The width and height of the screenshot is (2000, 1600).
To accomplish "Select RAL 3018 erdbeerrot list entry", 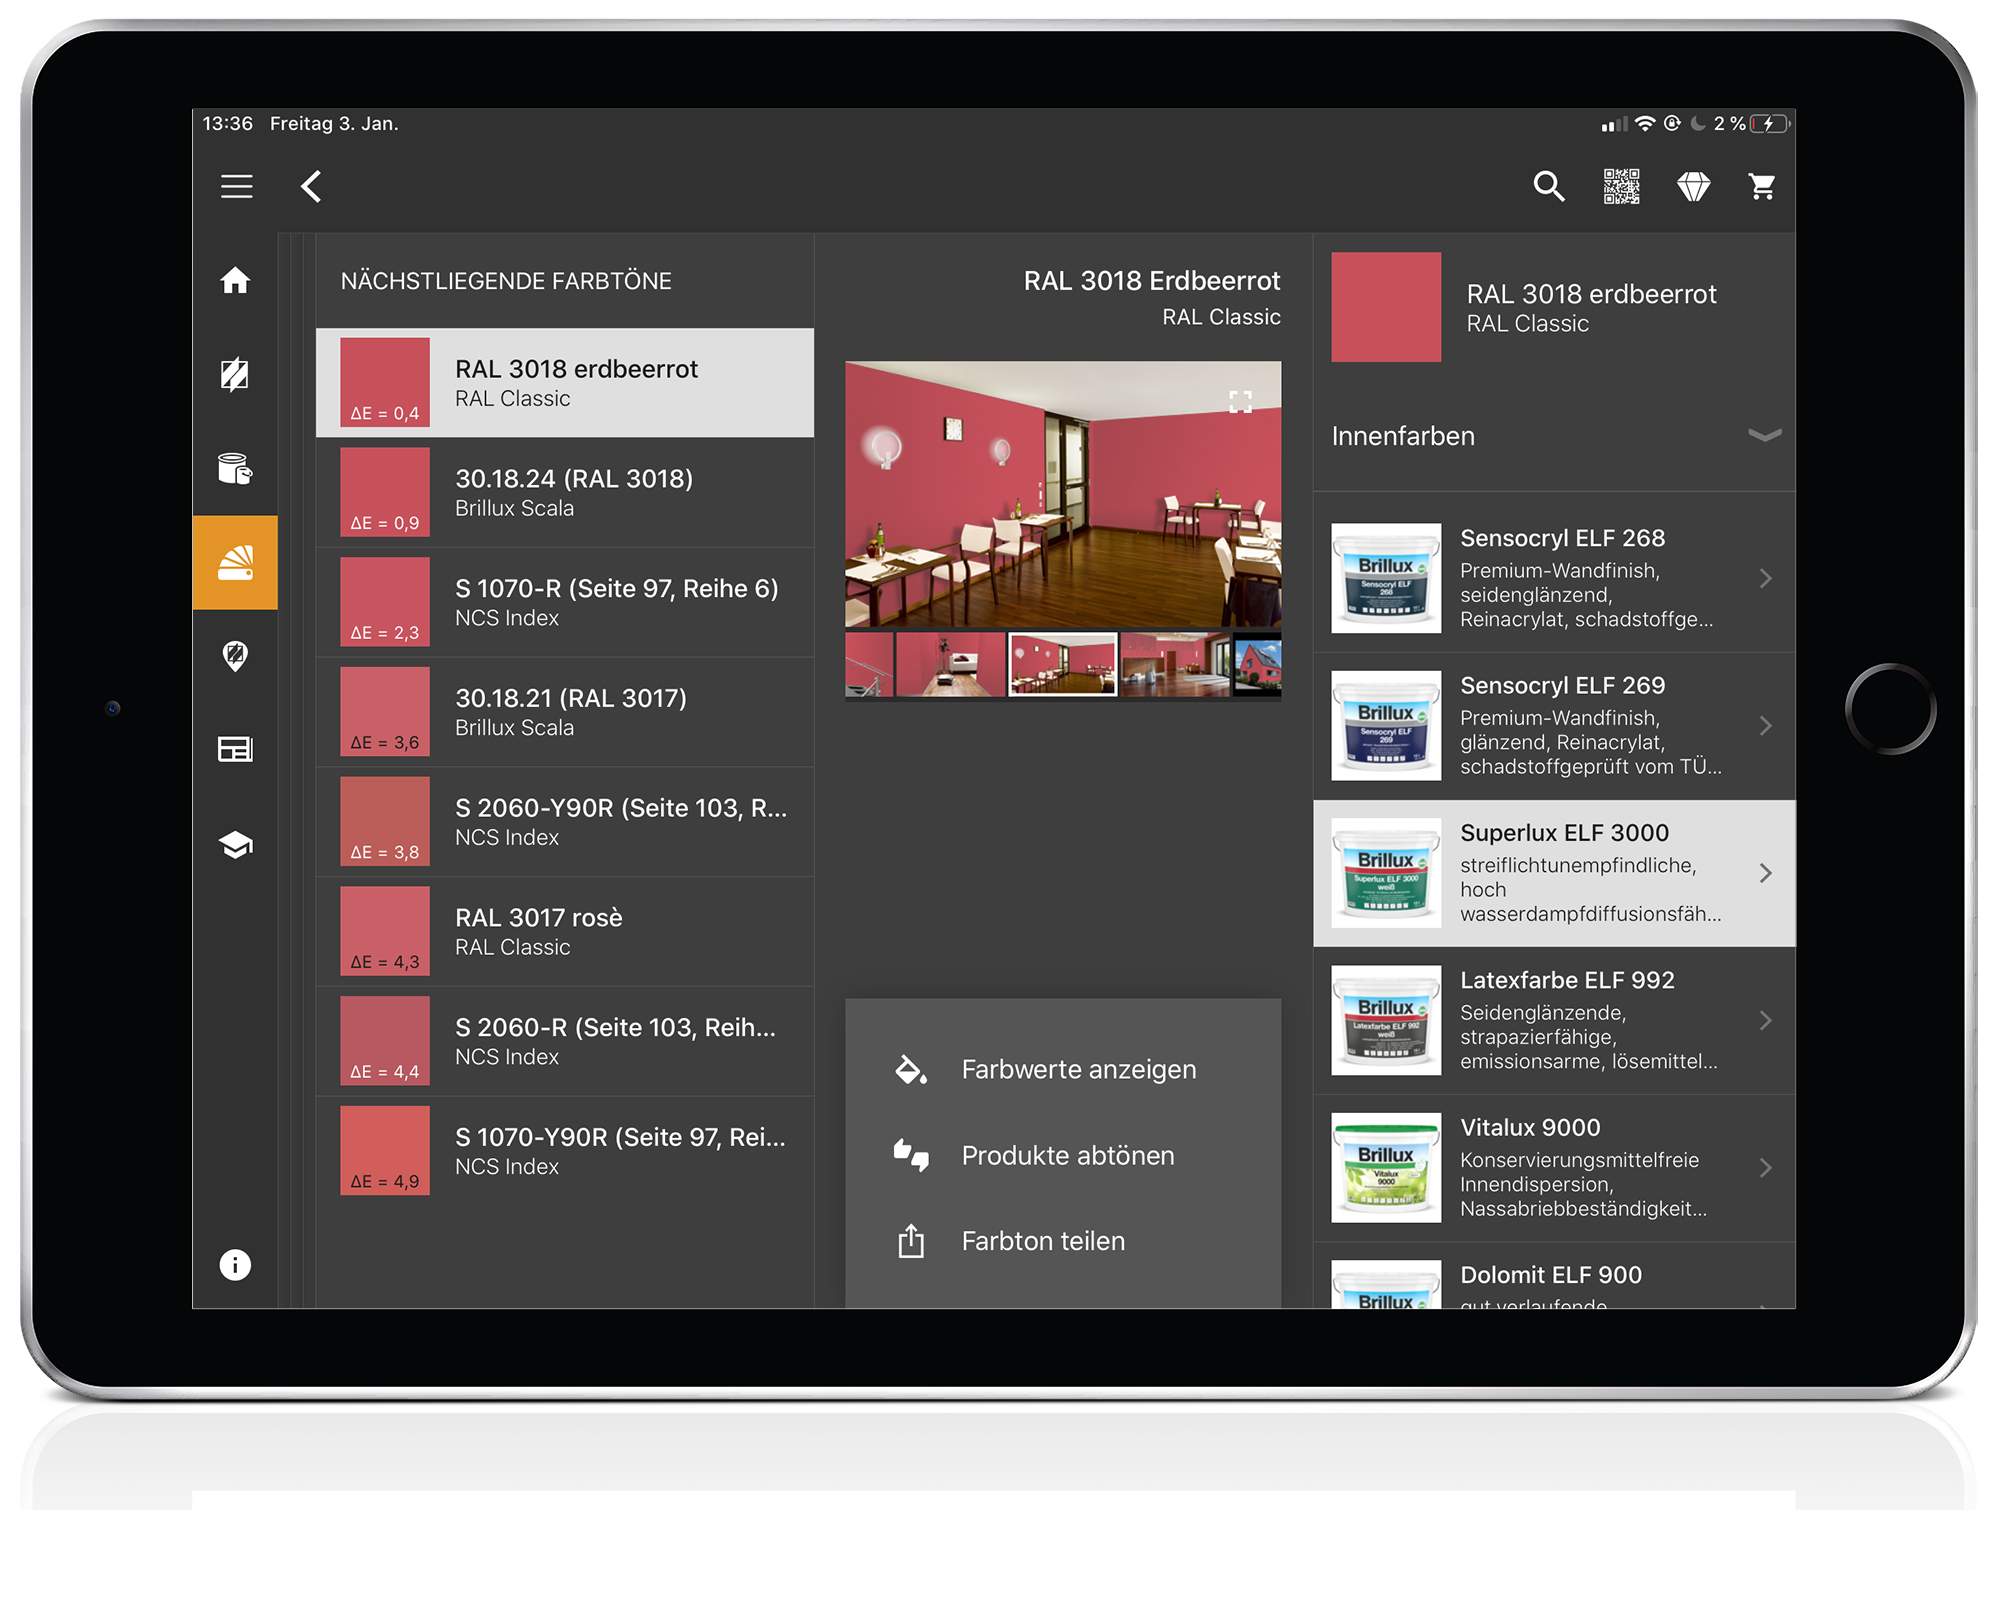I will click(x=565, y=382).
